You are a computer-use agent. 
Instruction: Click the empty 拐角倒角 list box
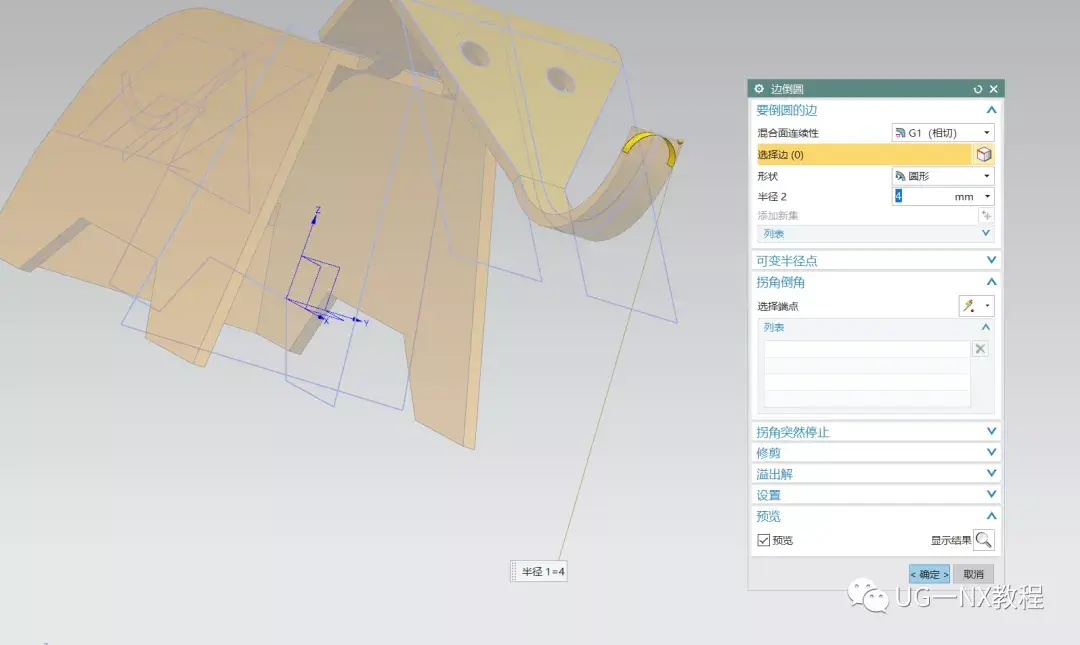866,373
